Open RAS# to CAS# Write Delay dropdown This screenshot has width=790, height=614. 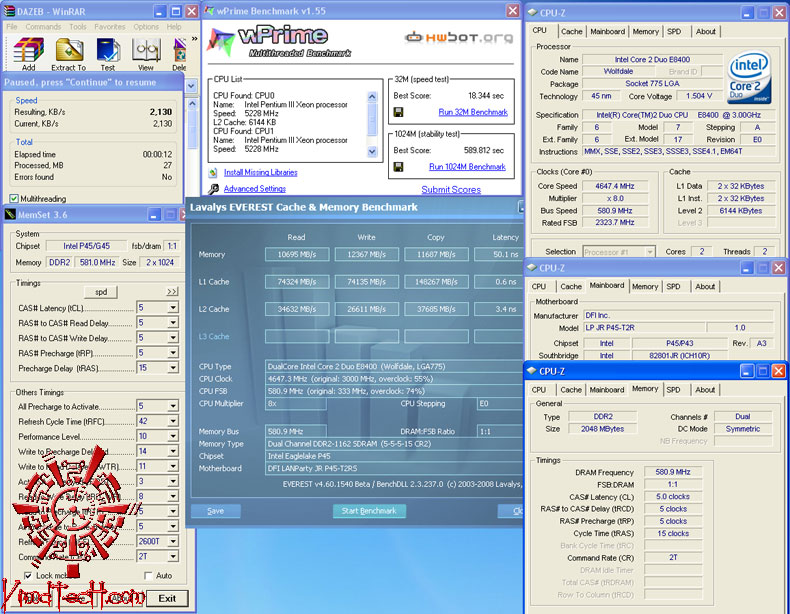point(173,338)
